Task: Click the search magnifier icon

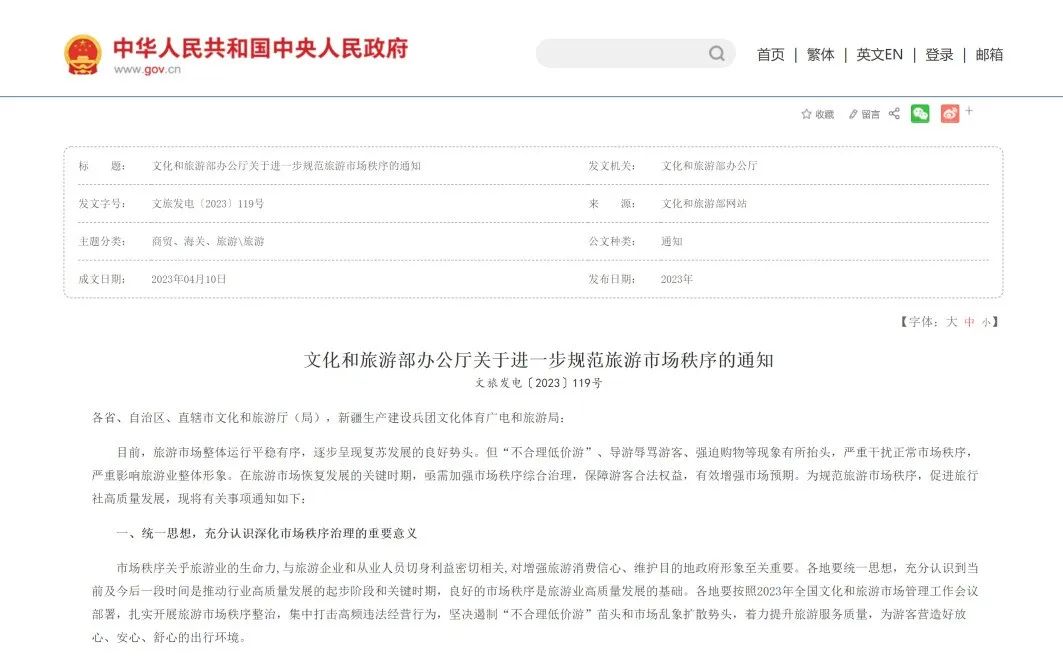Action: 716,54
